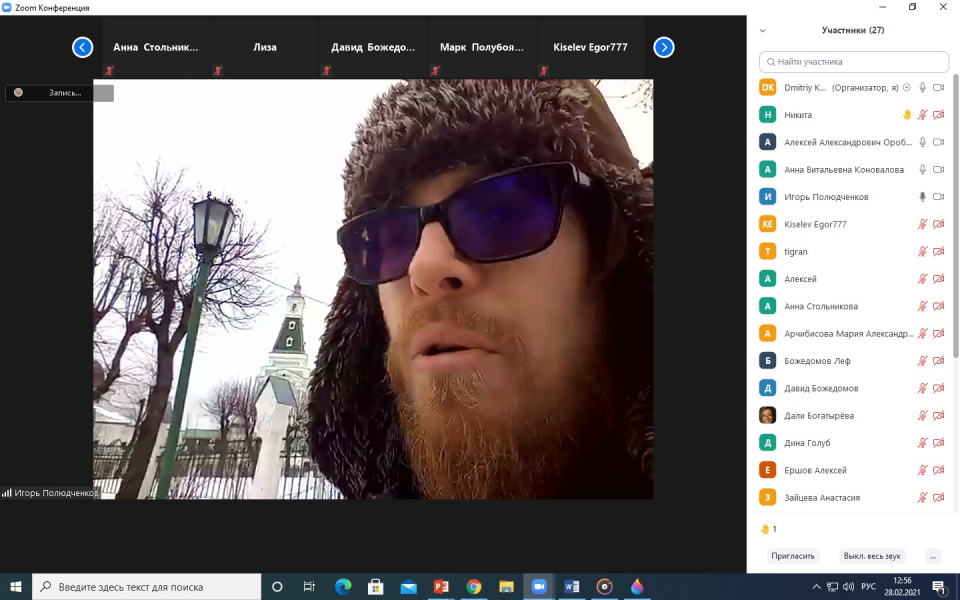This screenshot has height=600, width=960.
Task: Open the Windows Start menu
Action: pos(16,587)
